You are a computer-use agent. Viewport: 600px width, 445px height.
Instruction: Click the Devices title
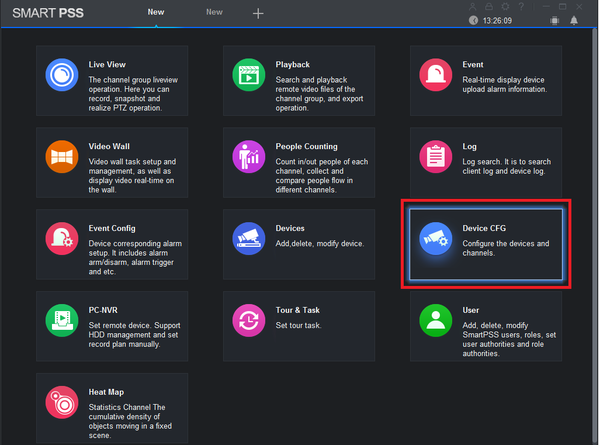[290, 228]
